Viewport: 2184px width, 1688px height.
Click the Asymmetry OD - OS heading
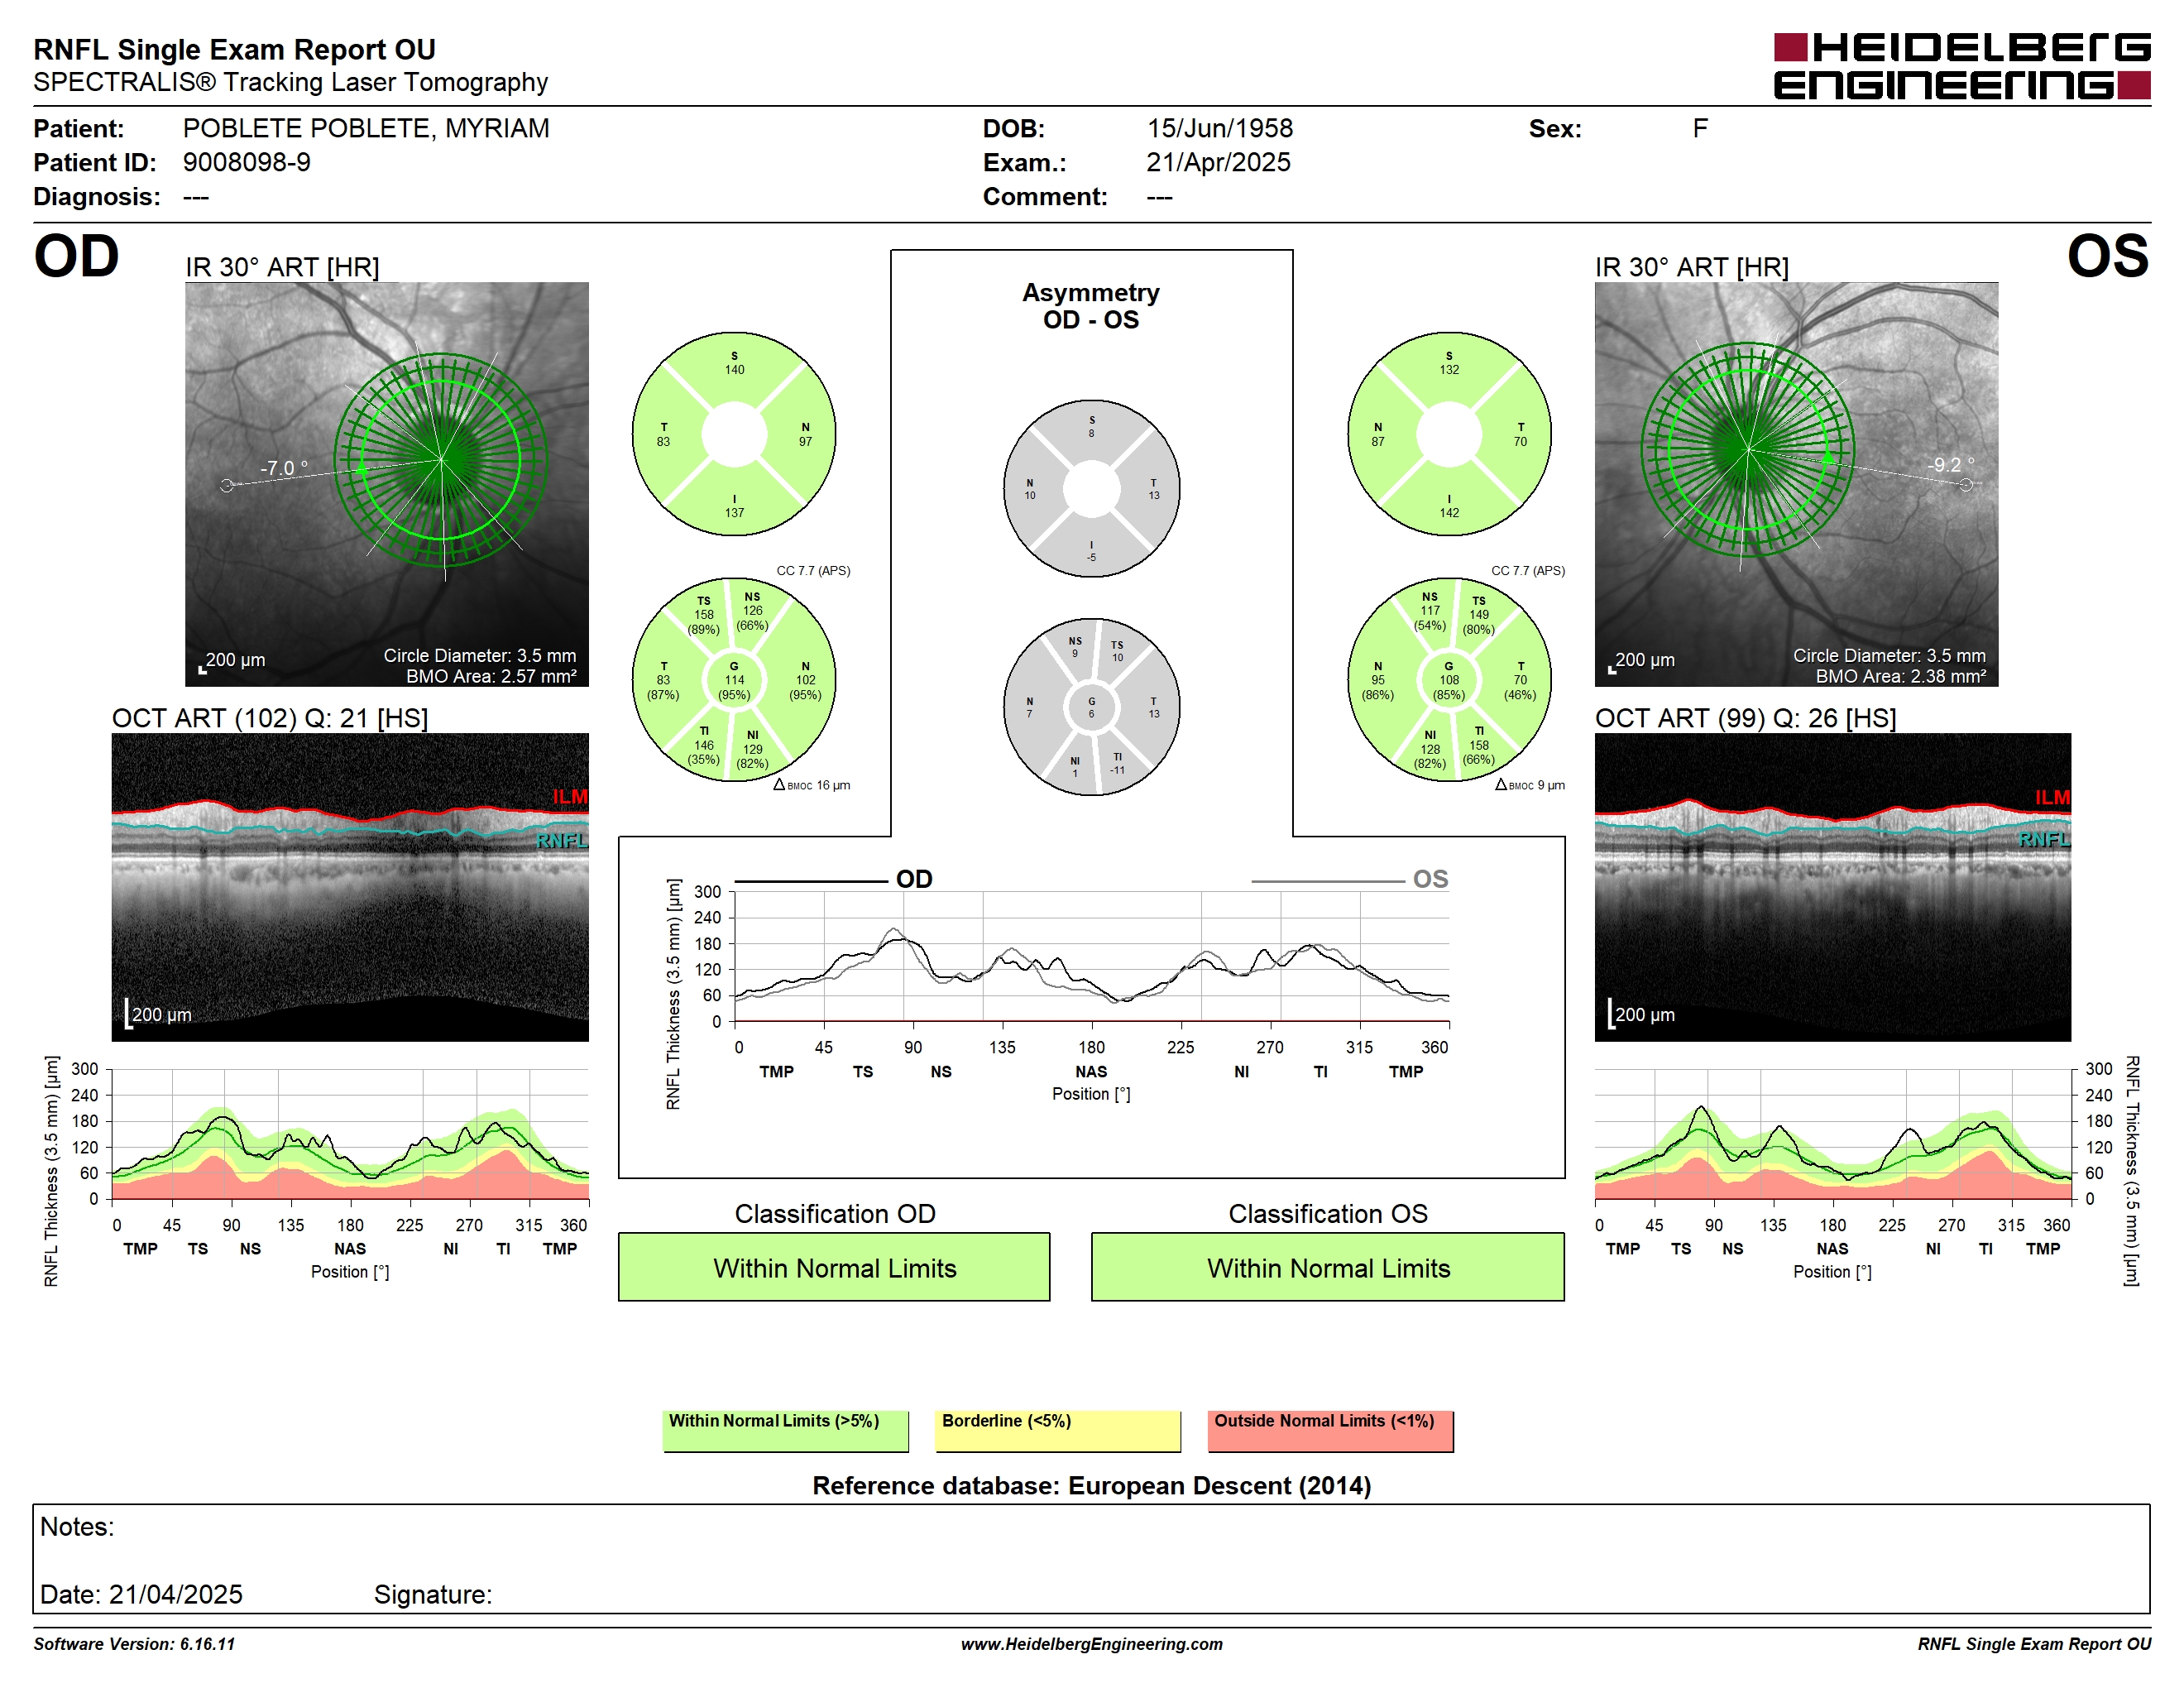coord(1091,306)
